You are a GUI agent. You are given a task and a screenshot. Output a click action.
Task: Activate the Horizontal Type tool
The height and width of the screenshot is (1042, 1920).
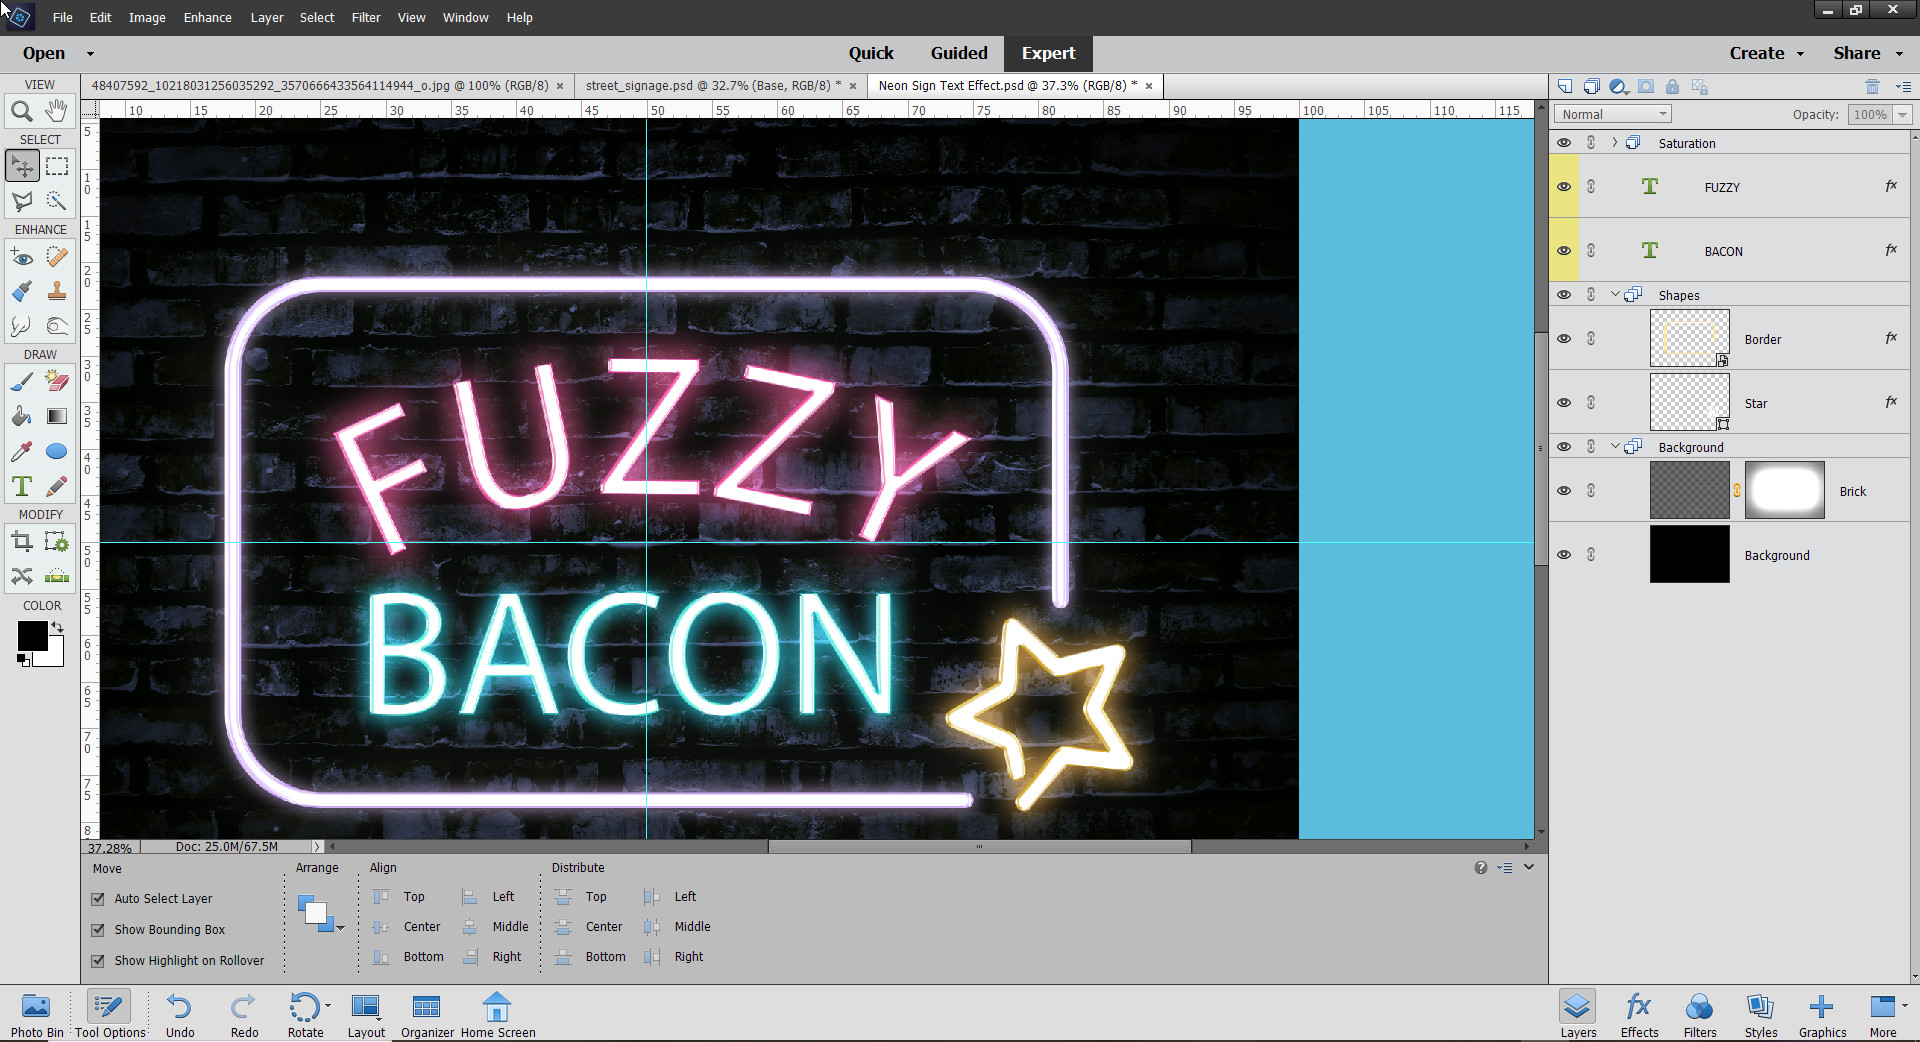point(22,487)
